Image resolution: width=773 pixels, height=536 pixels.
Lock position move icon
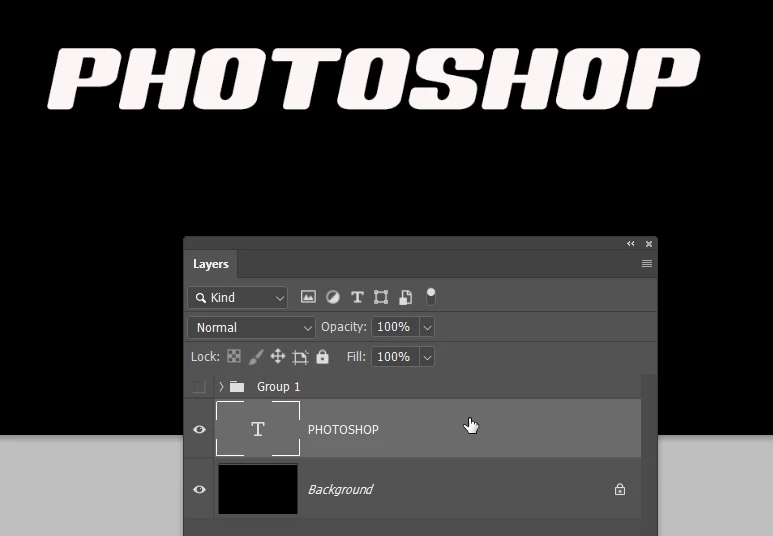pyautogui.click(x=278, y=356)
